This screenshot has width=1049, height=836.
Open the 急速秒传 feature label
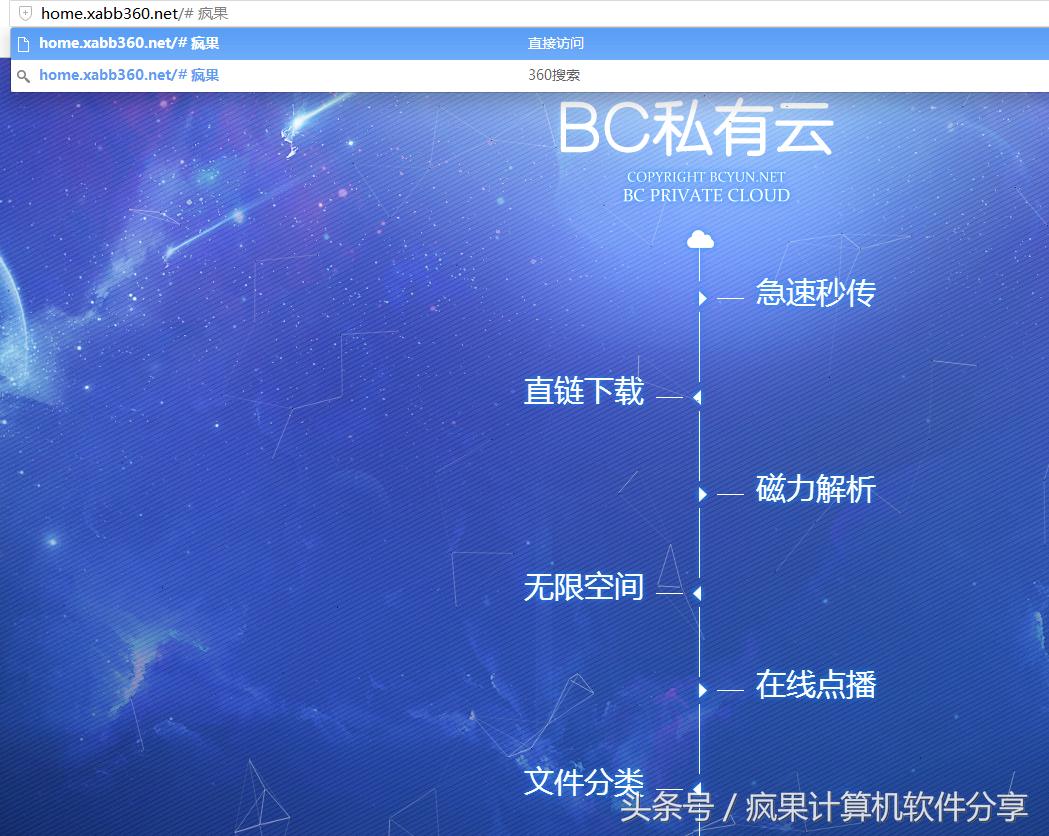coord(816,292)
